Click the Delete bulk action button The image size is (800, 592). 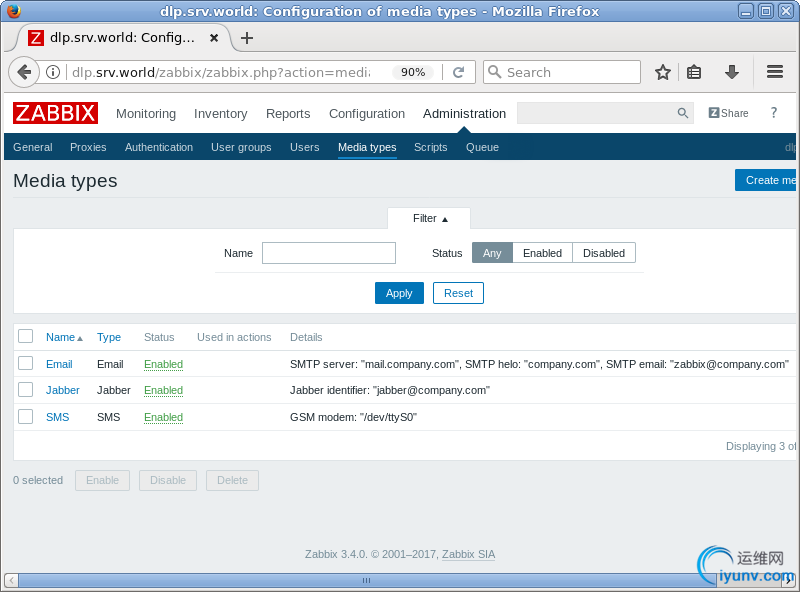(x=233, y=480)
